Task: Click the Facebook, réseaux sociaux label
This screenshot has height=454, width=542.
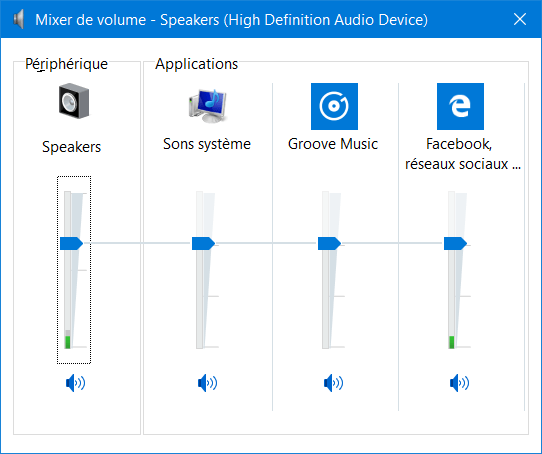Action: (x=462, y=154)
